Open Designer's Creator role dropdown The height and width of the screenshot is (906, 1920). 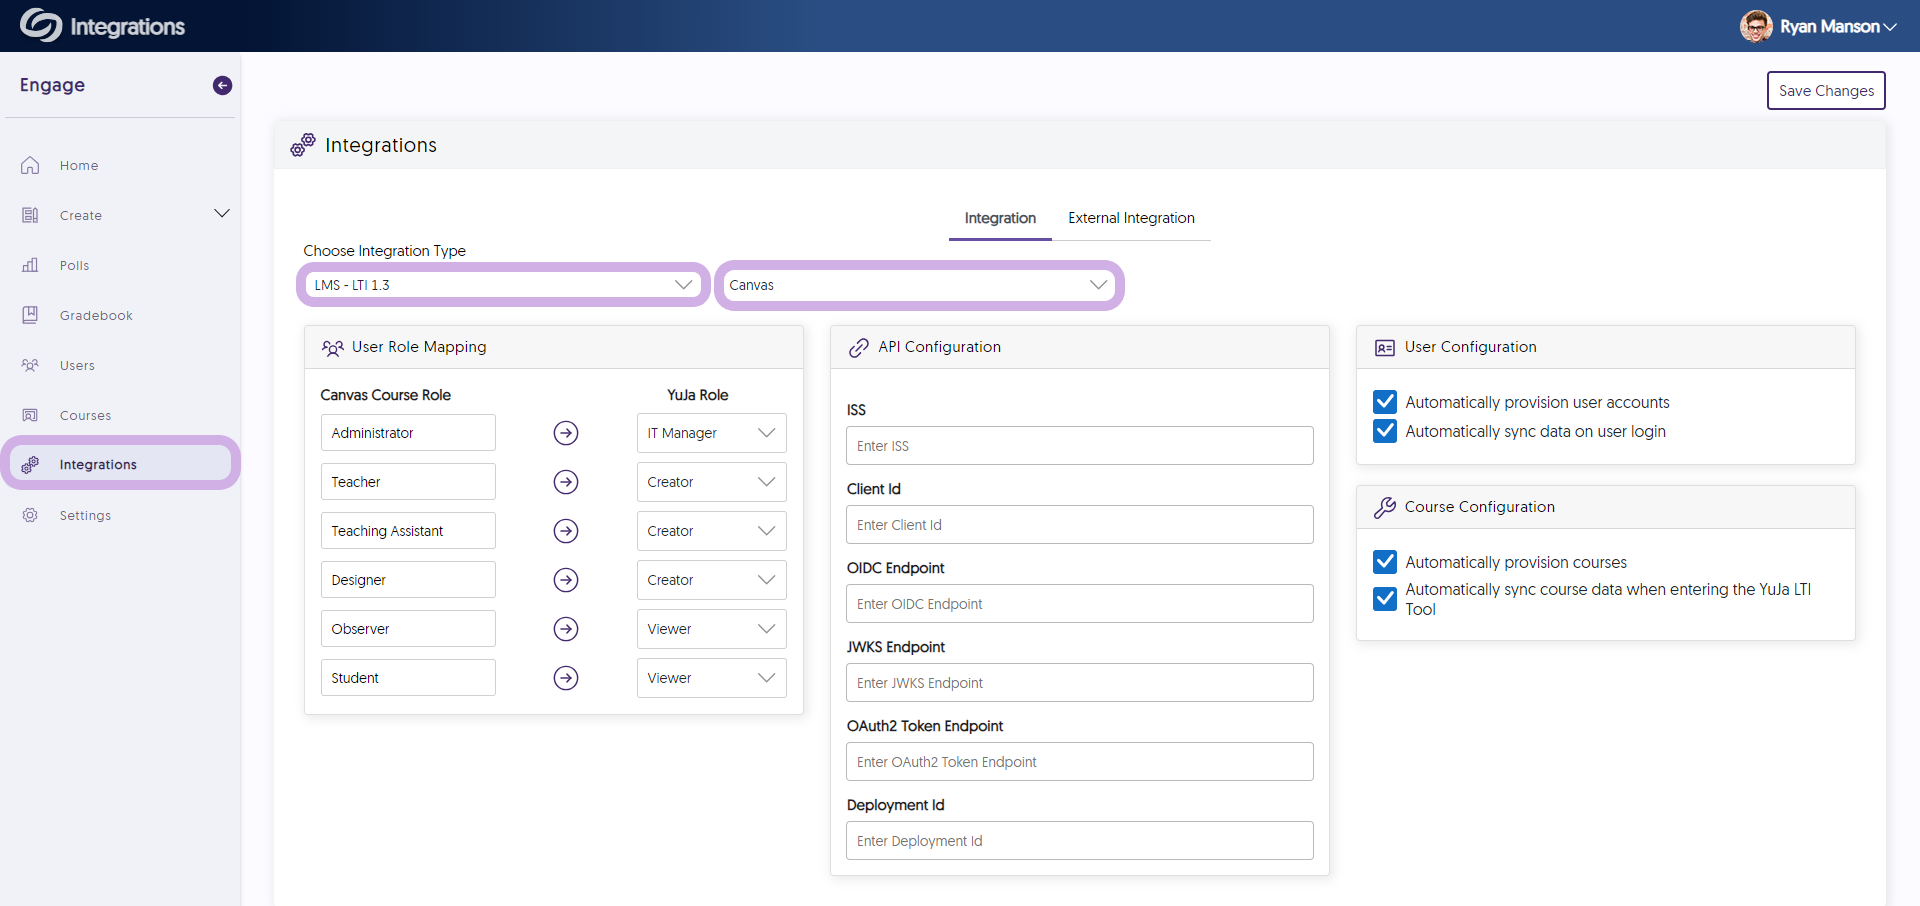(711, 580)
